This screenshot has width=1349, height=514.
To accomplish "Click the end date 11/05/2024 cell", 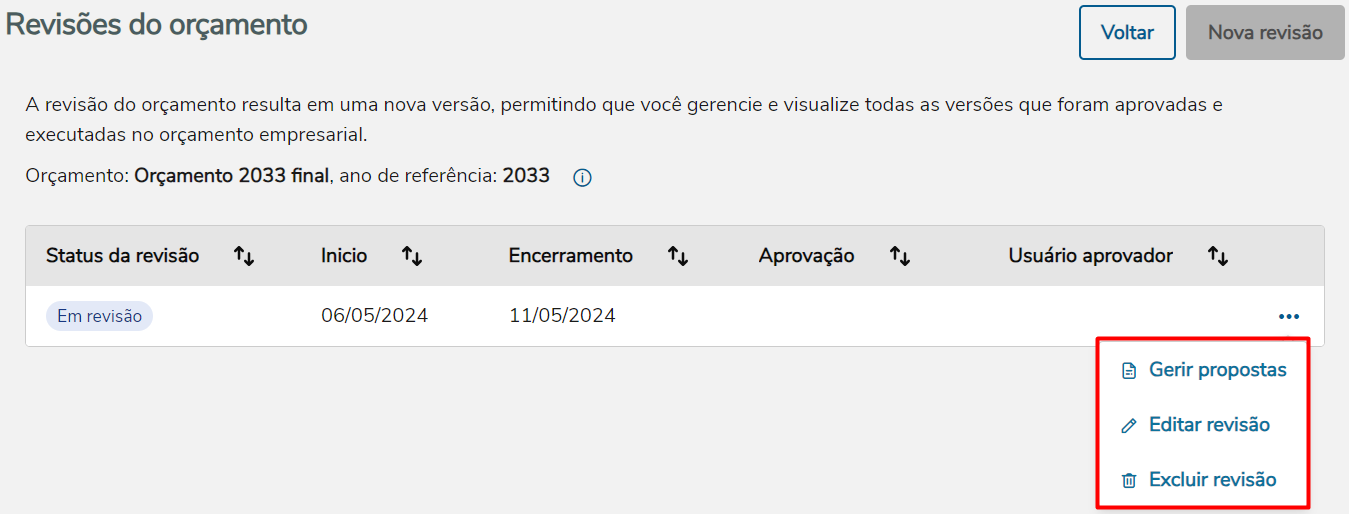I will tap(562, 316).
